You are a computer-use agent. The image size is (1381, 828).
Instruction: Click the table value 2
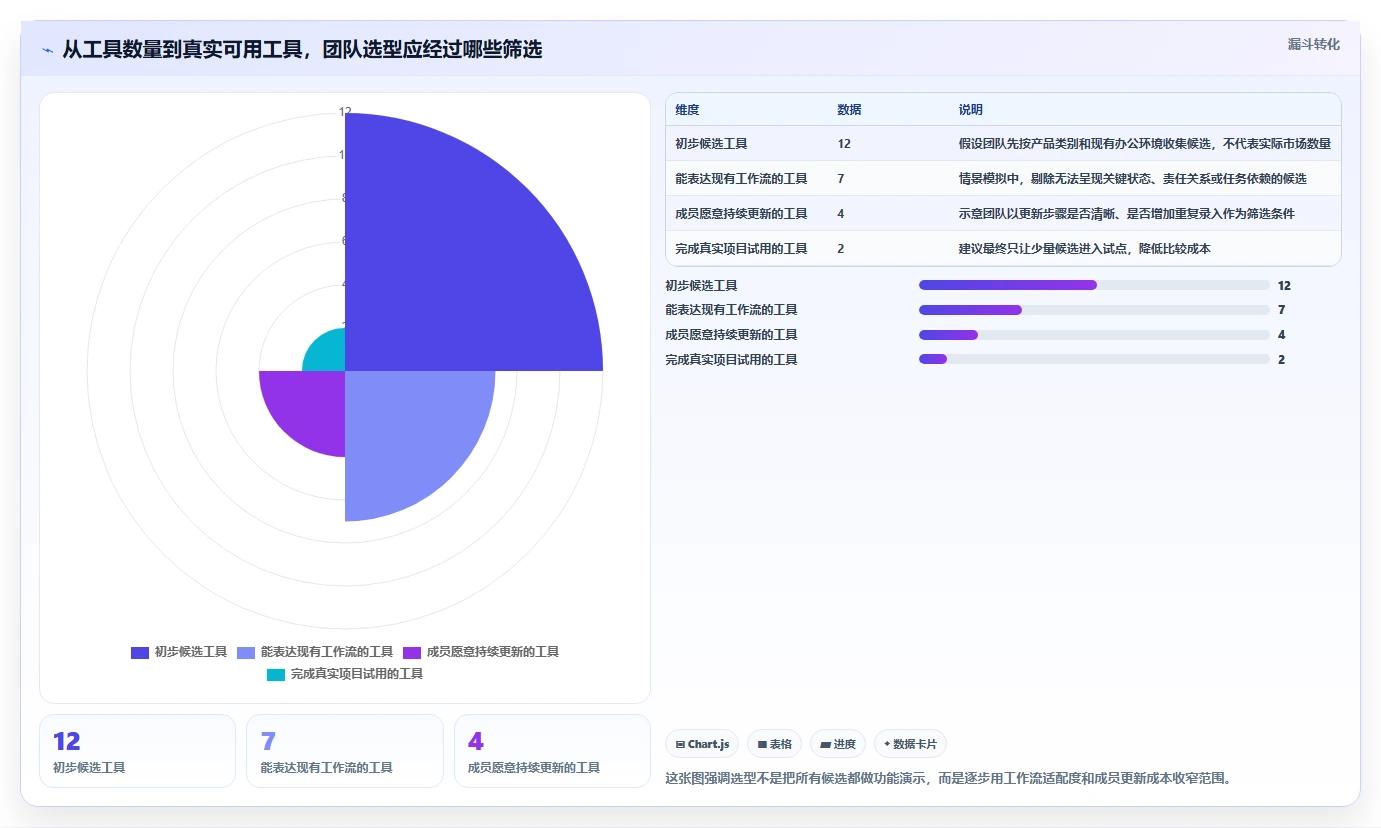(x=841, y=249)
